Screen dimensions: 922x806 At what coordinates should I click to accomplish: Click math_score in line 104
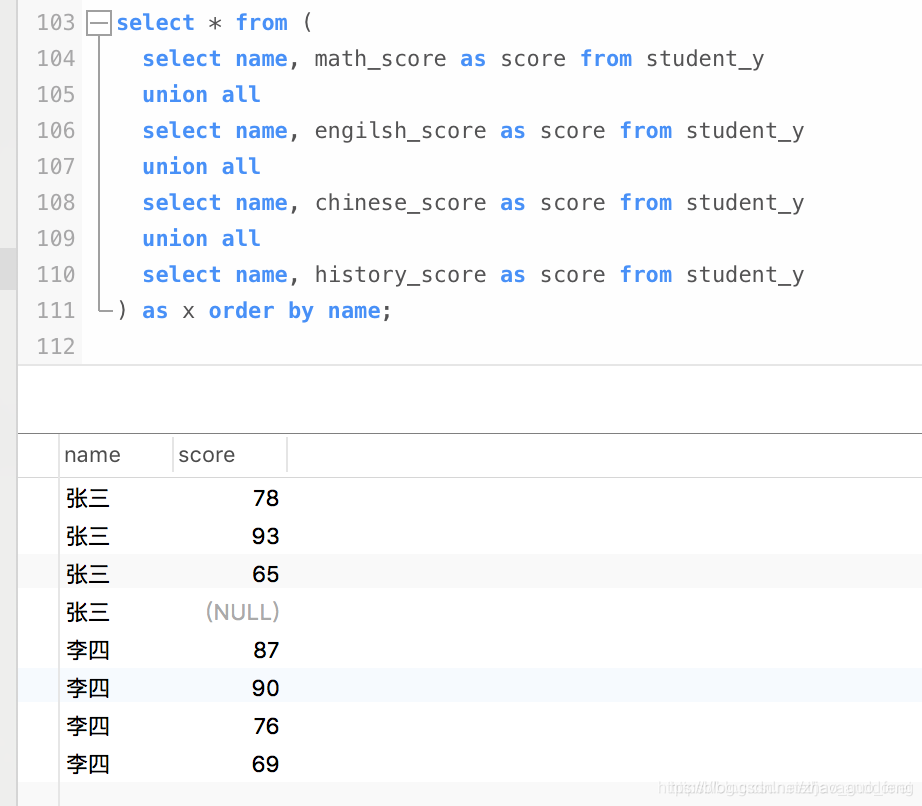click(380, 59)
